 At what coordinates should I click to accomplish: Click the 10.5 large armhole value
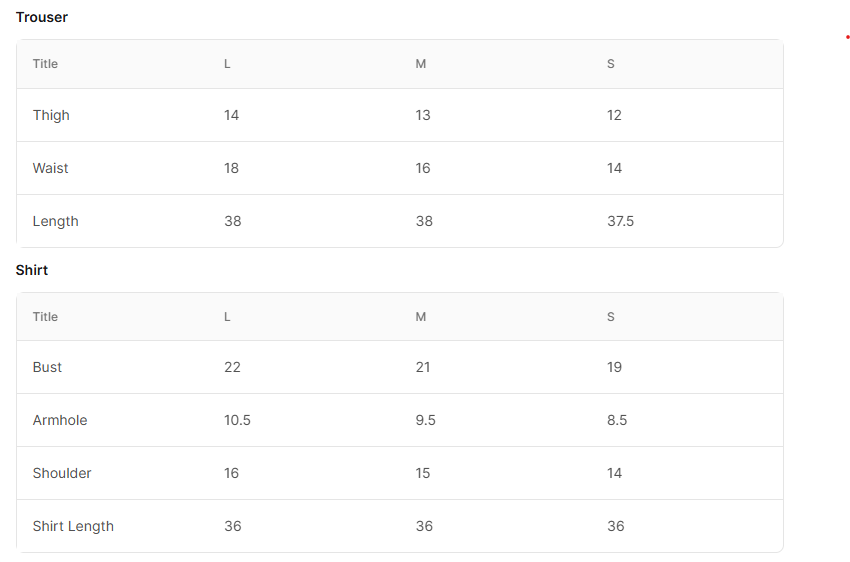click(x=237, y=420)
